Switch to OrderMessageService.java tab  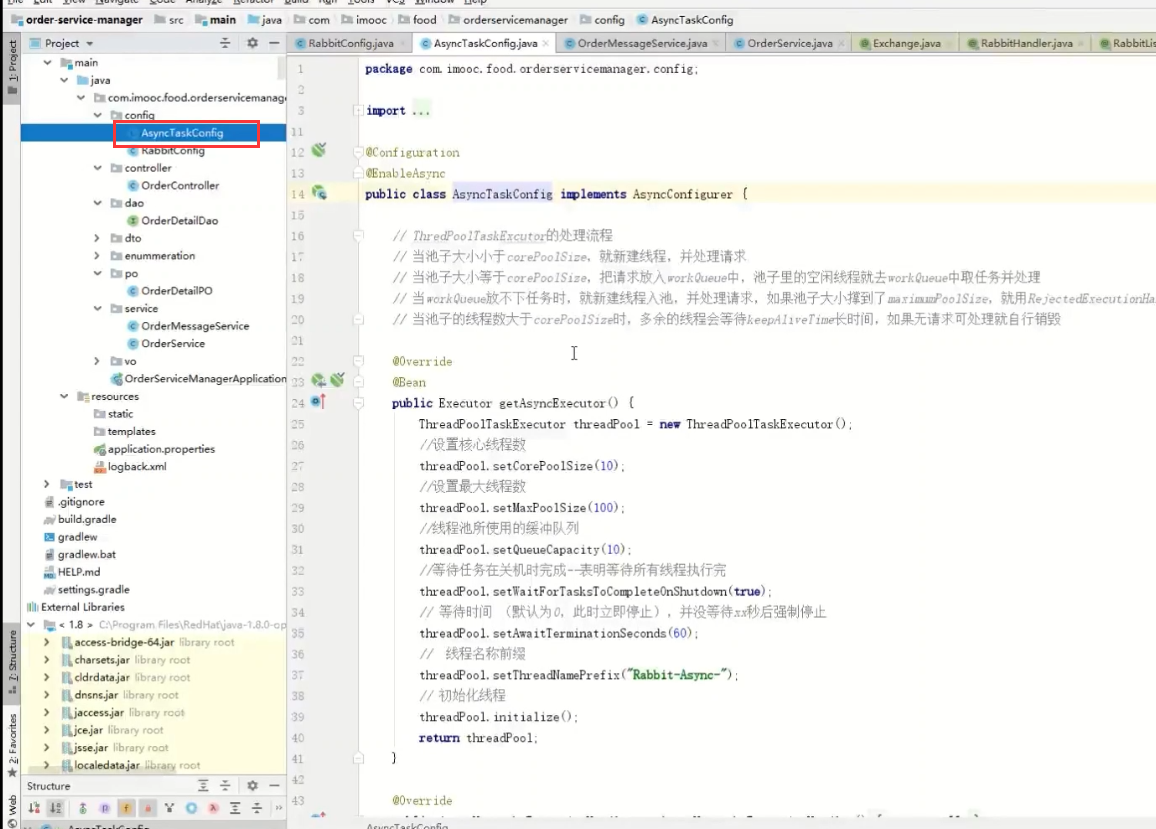[x=641, y=44]
